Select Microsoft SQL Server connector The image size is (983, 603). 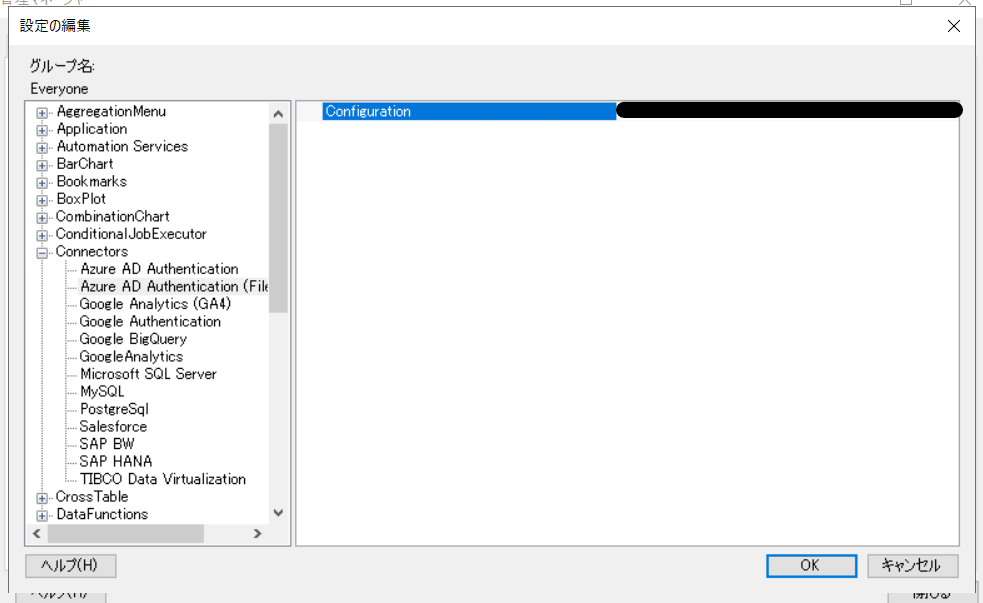pyautogui.click(x=148, y=374)
